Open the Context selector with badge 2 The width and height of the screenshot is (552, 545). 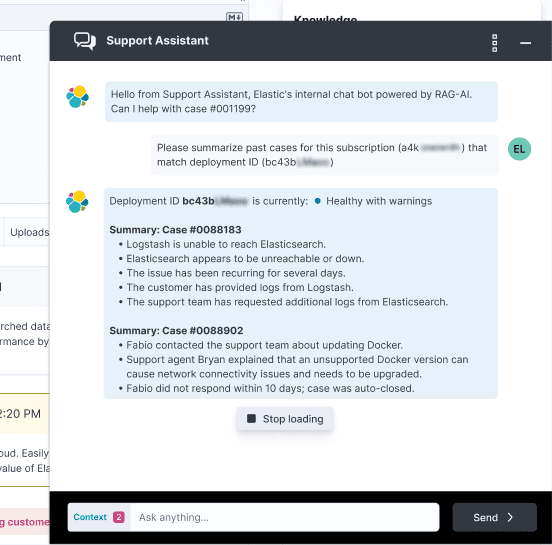click(x=99, y=517)
